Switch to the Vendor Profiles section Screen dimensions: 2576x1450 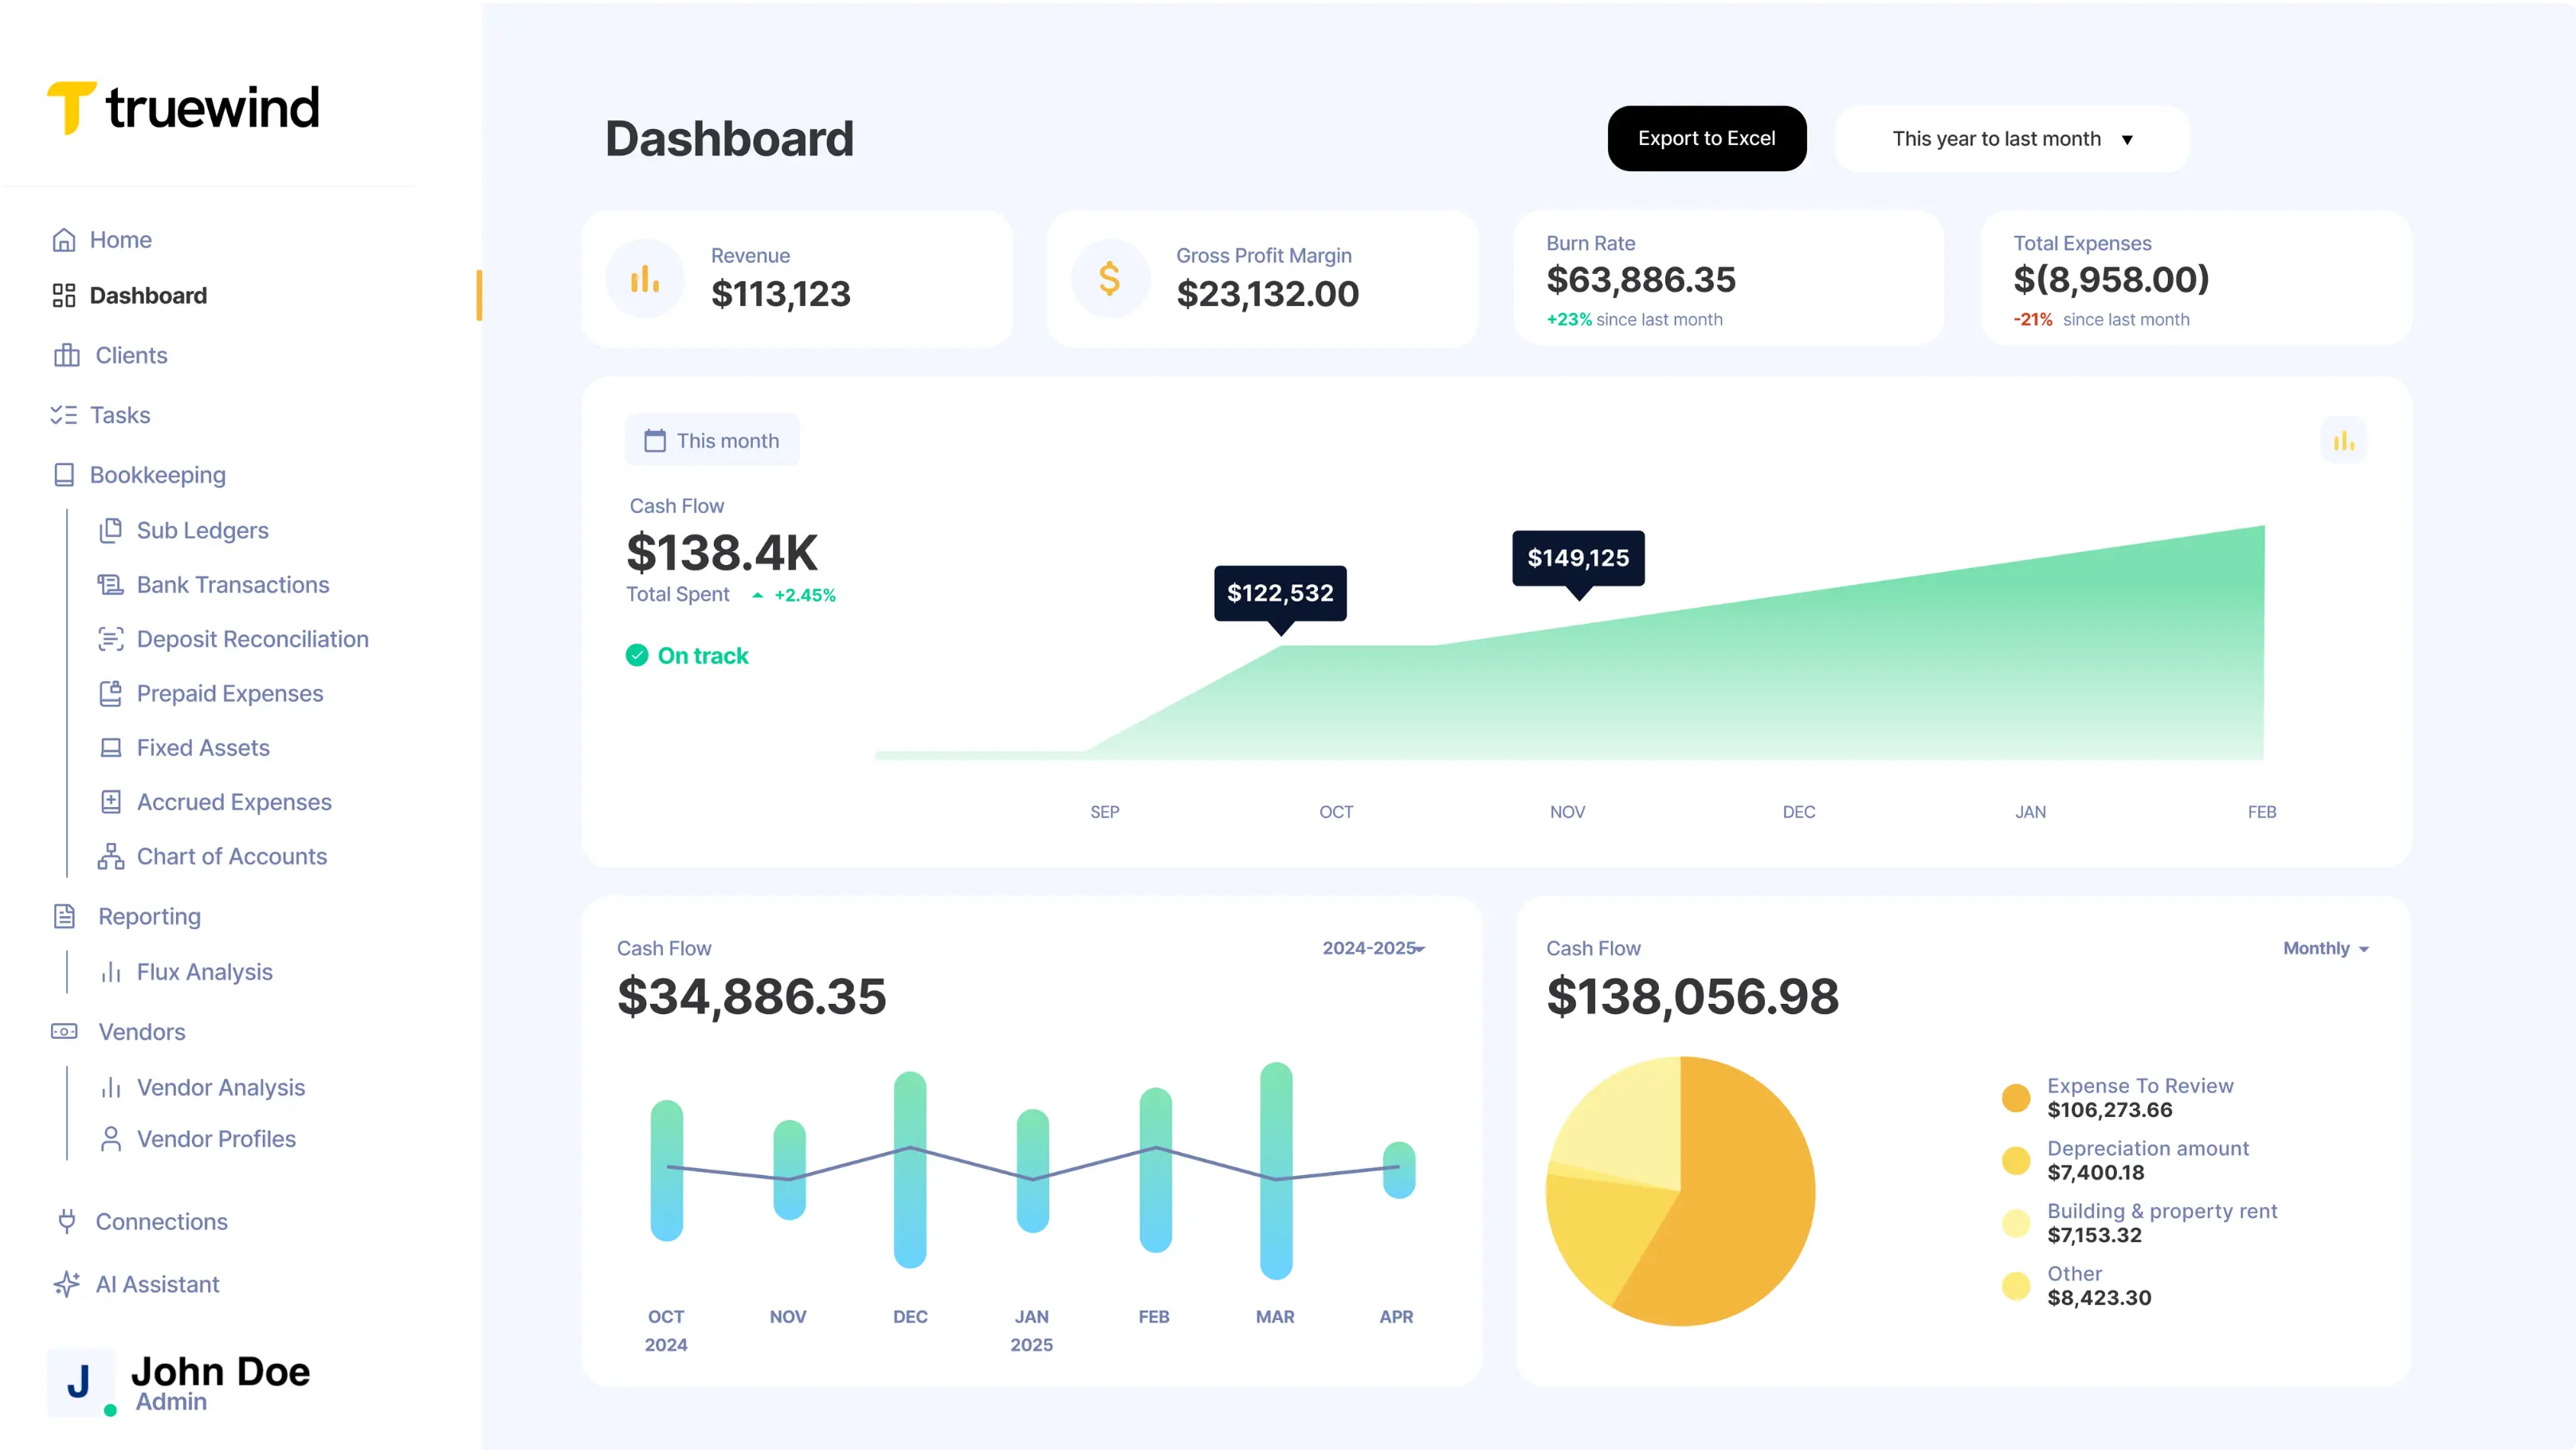(216, 1139)
